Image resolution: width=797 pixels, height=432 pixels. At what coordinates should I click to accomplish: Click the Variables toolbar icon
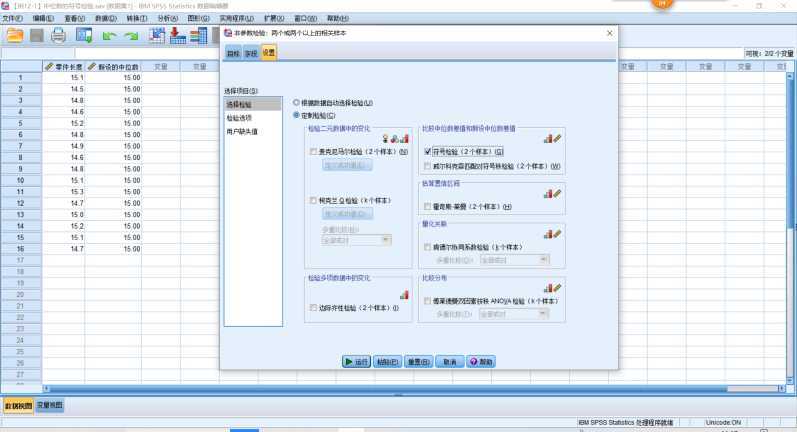pyautogui.click(x=198, y=36)
